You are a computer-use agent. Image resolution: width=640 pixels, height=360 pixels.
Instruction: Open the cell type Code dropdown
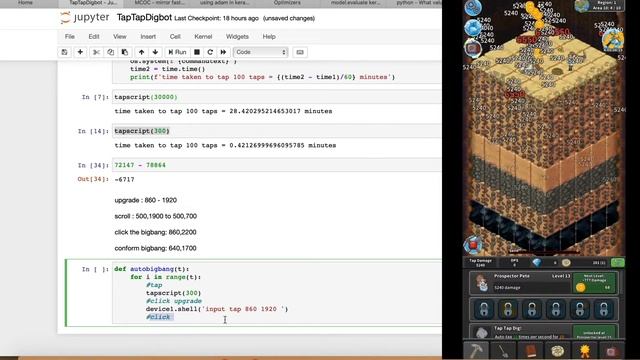[x=260, y=52]
